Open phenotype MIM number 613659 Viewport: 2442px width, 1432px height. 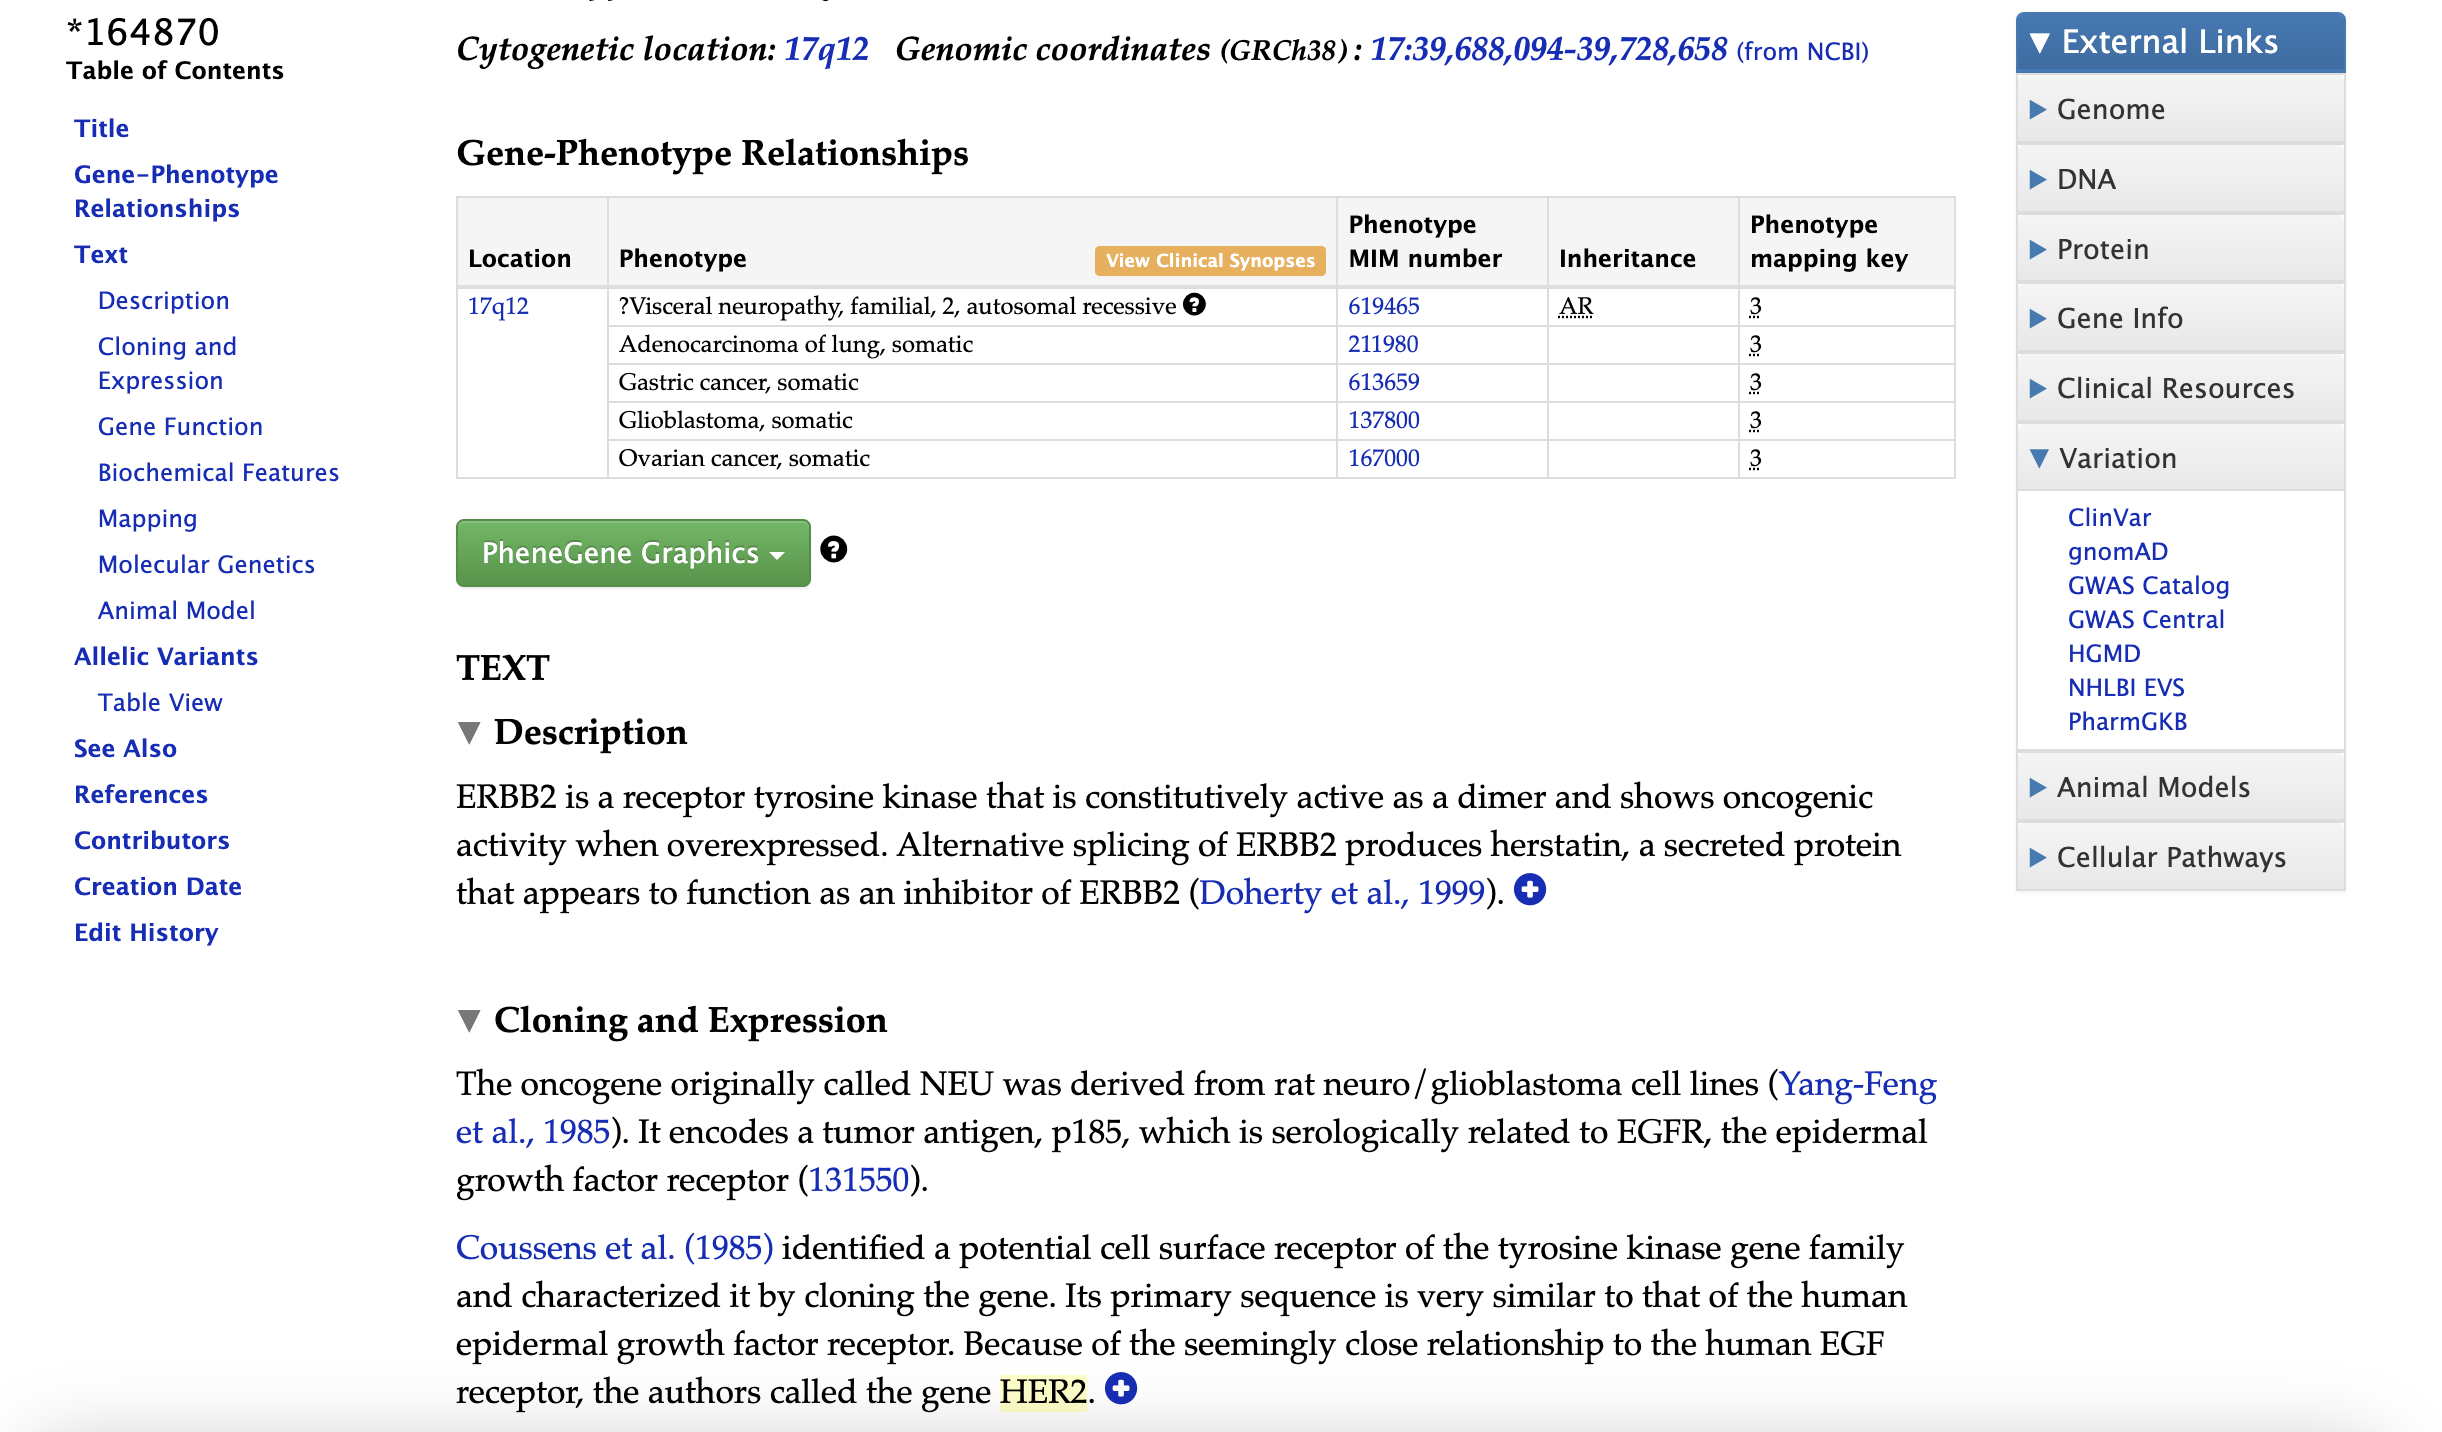(x=1383, y=382)
